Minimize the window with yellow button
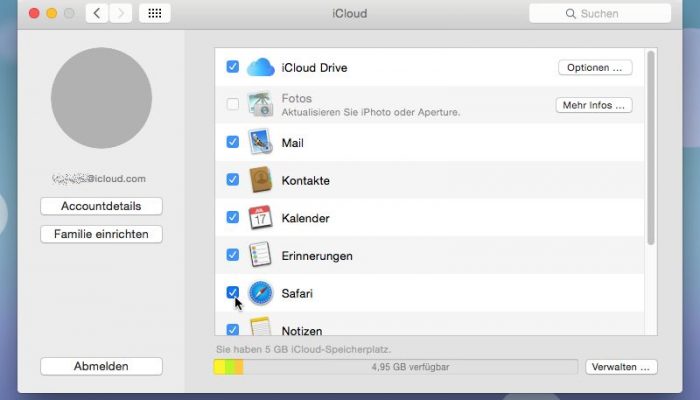 click(x=52, y=13)
